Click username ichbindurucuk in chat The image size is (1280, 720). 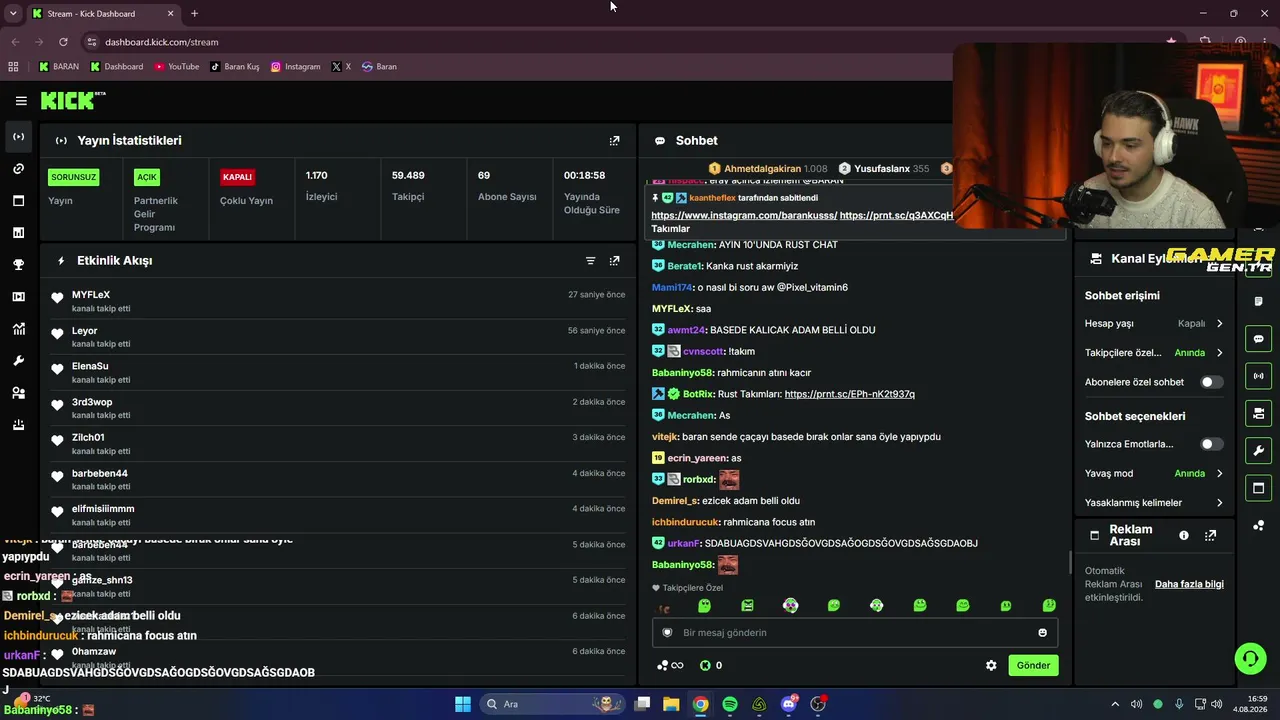click(685, 522)
